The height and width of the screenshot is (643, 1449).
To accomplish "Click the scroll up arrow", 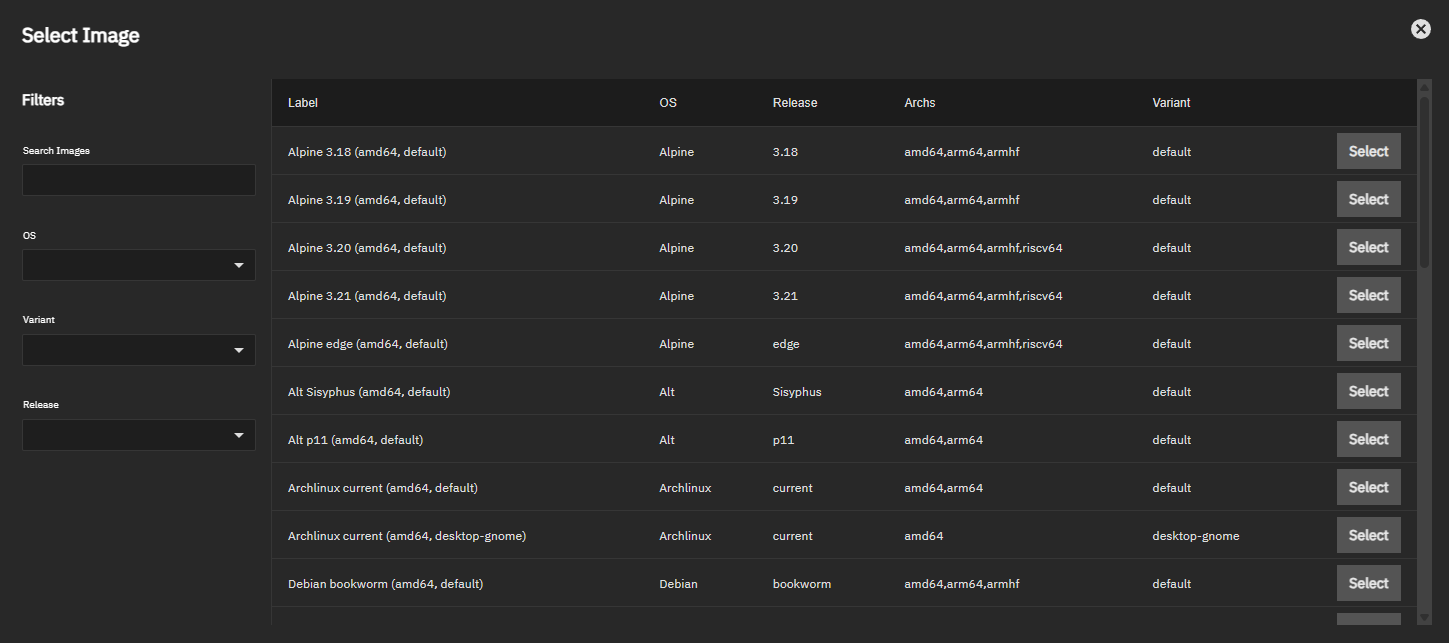I will [1424, 87].
